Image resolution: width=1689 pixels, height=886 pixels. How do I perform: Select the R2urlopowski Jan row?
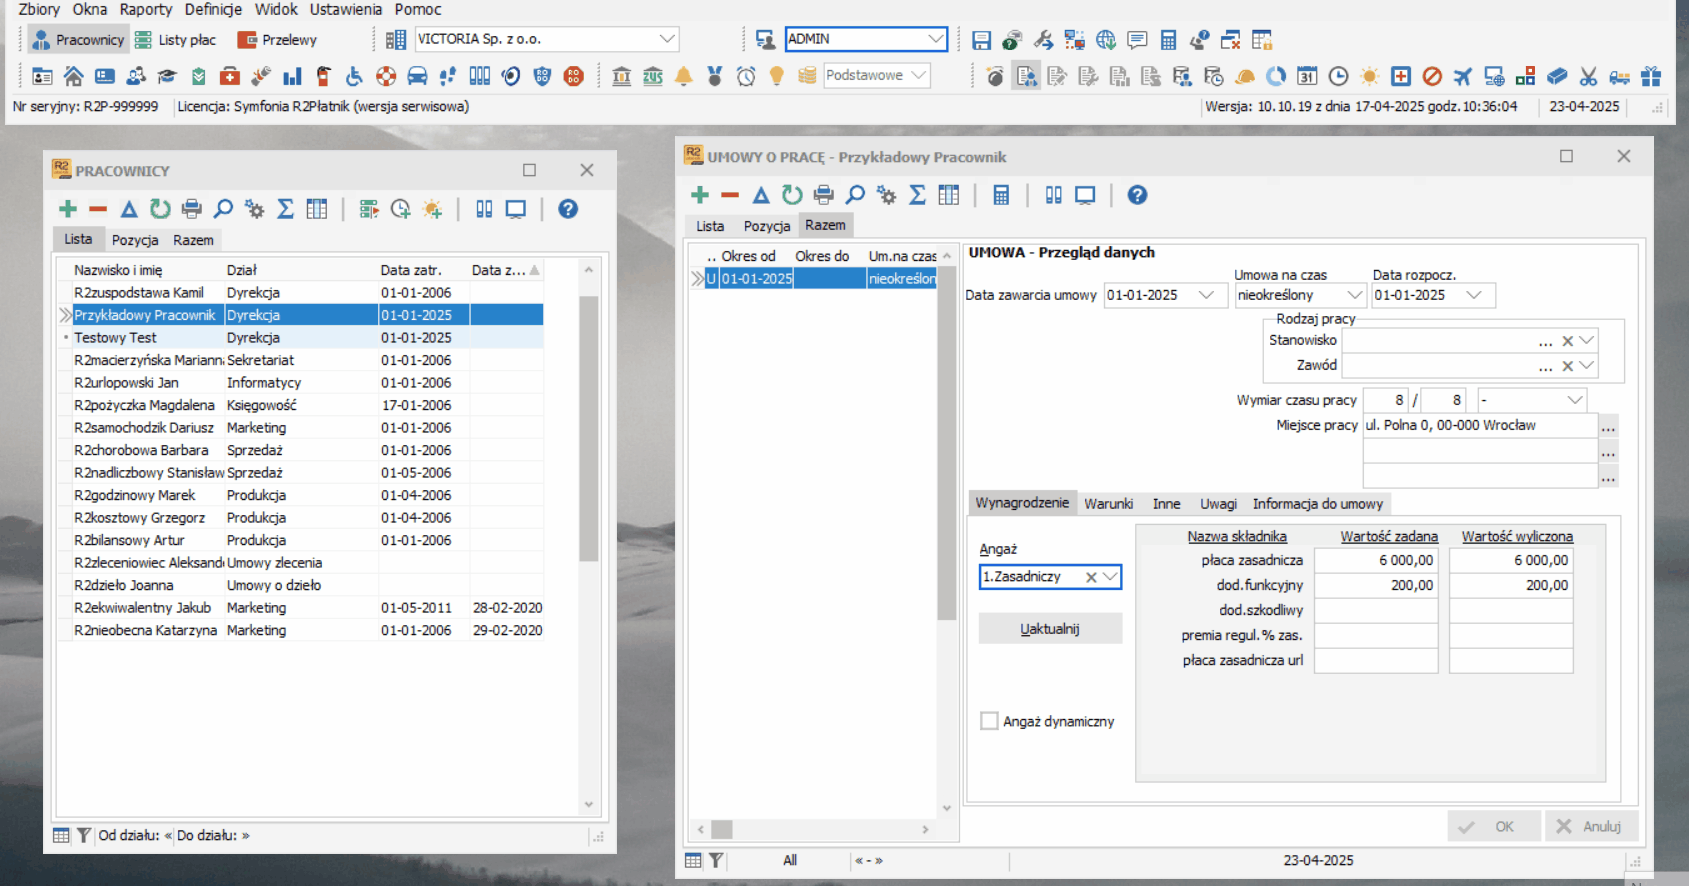(x=300, y=382)
